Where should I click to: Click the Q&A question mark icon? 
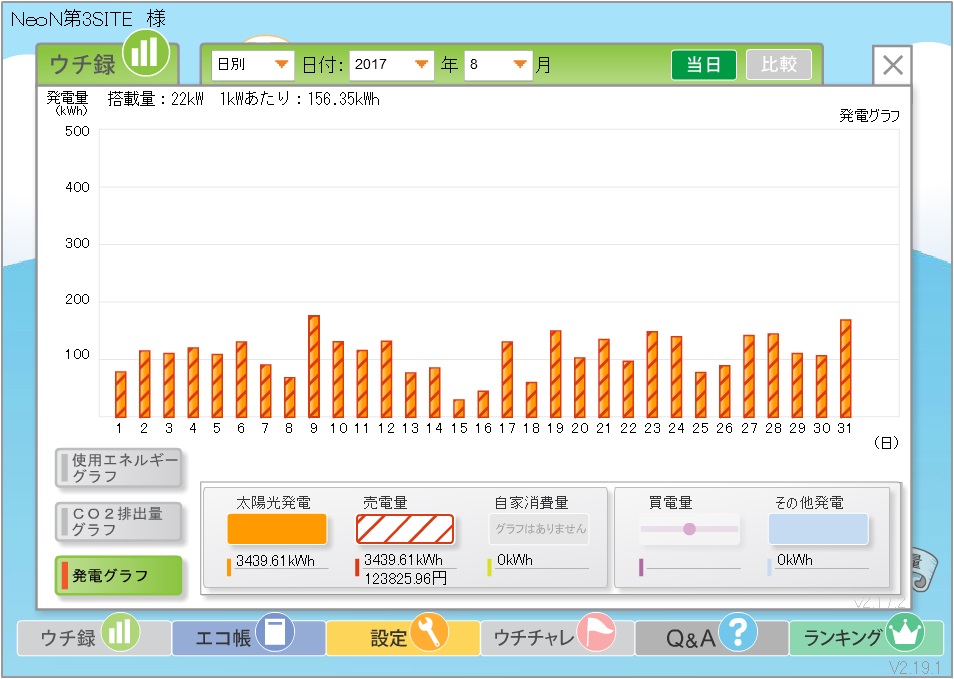737,632
